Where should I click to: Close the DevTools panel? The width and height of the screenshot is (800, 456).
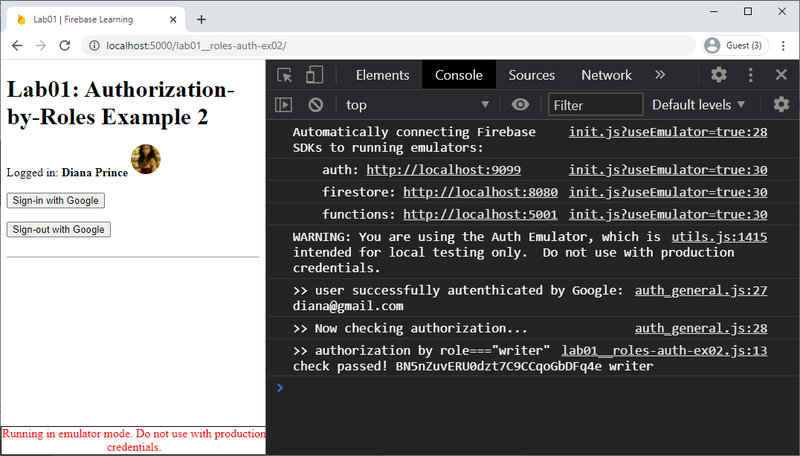[x=781, y=75]
